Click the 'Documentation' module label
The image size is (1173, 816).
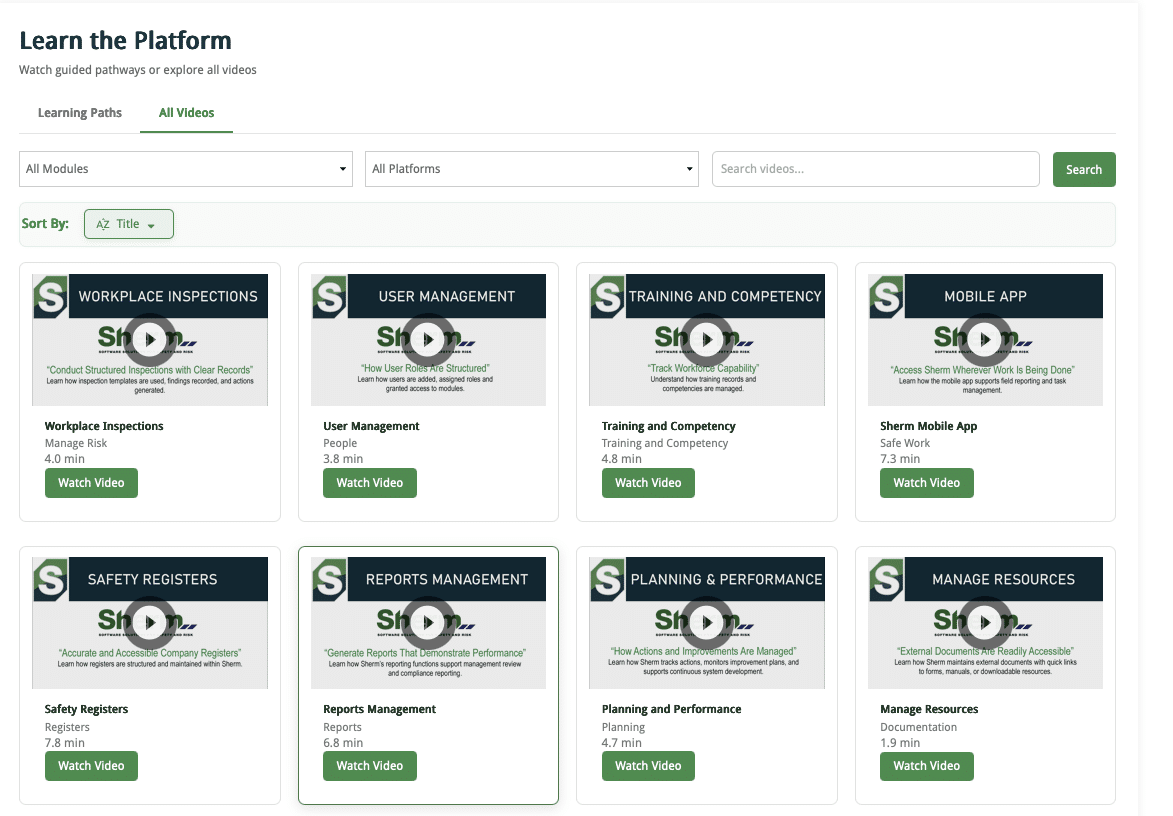919,727
